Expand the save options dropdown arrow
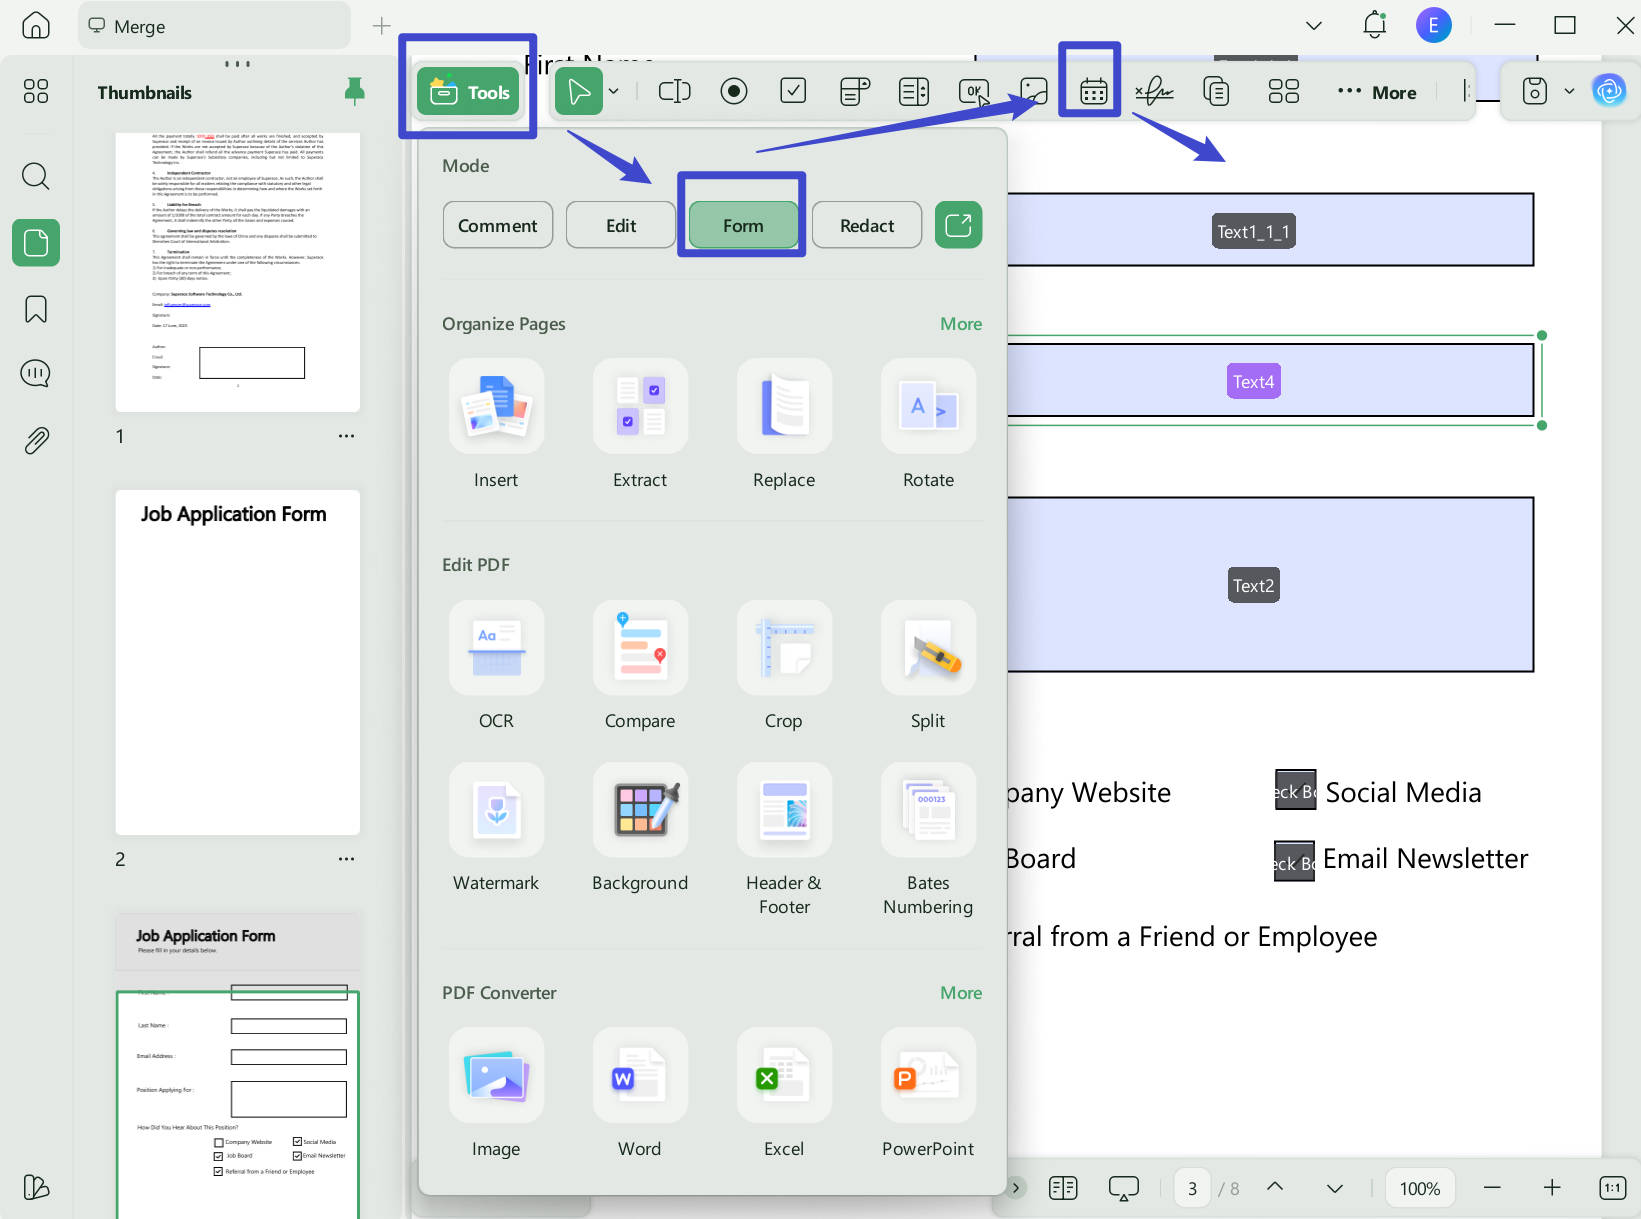 [x=1569, y=92]
